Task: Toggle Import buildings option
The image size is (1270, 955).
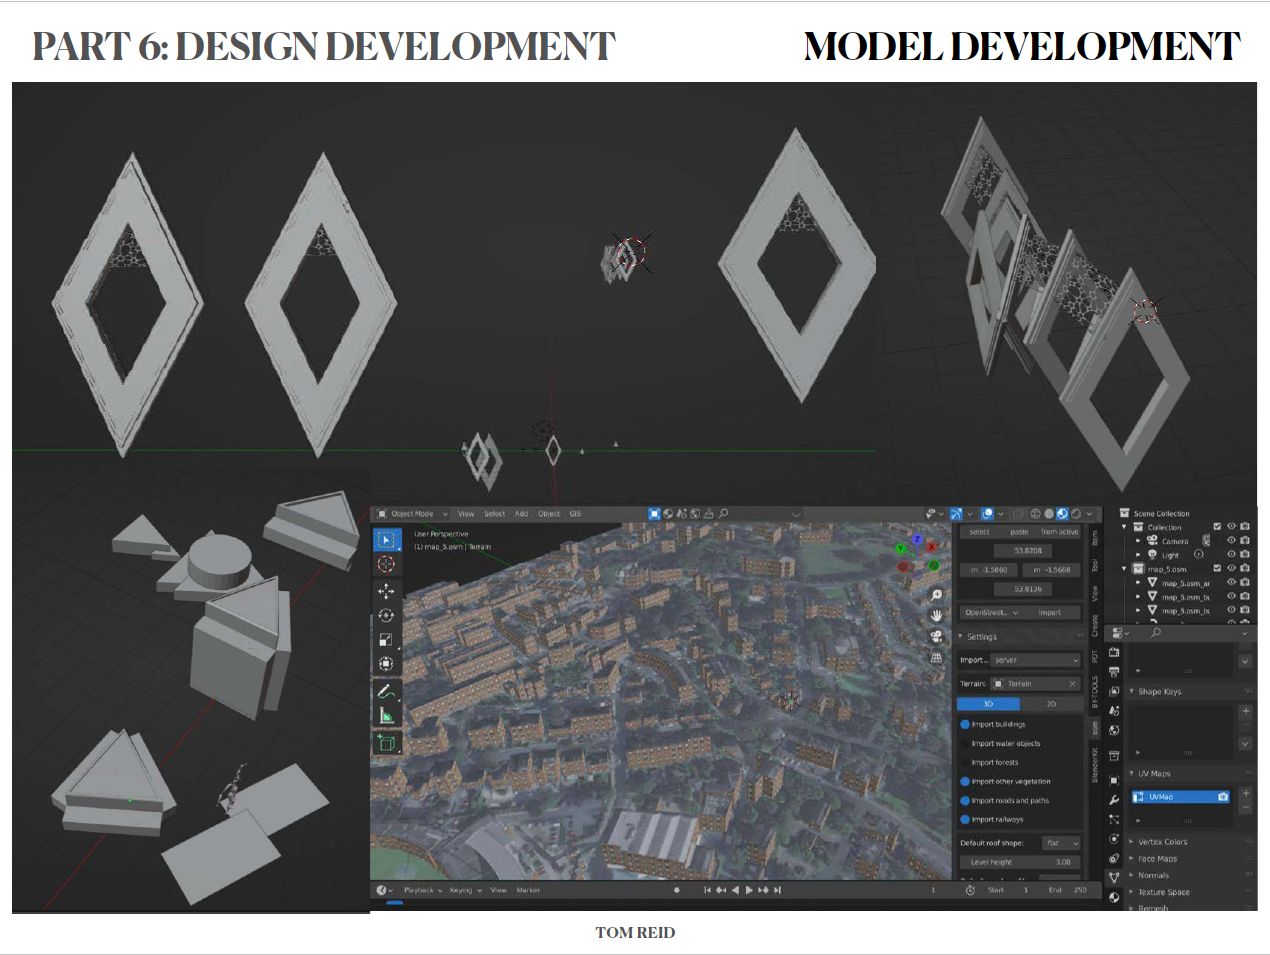Action: (x=965, y=724)
